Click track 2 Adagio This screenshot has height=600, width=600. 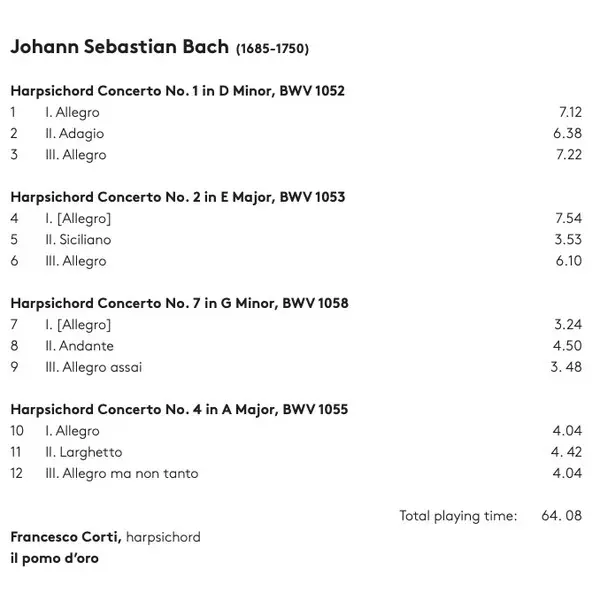(74, 134)
